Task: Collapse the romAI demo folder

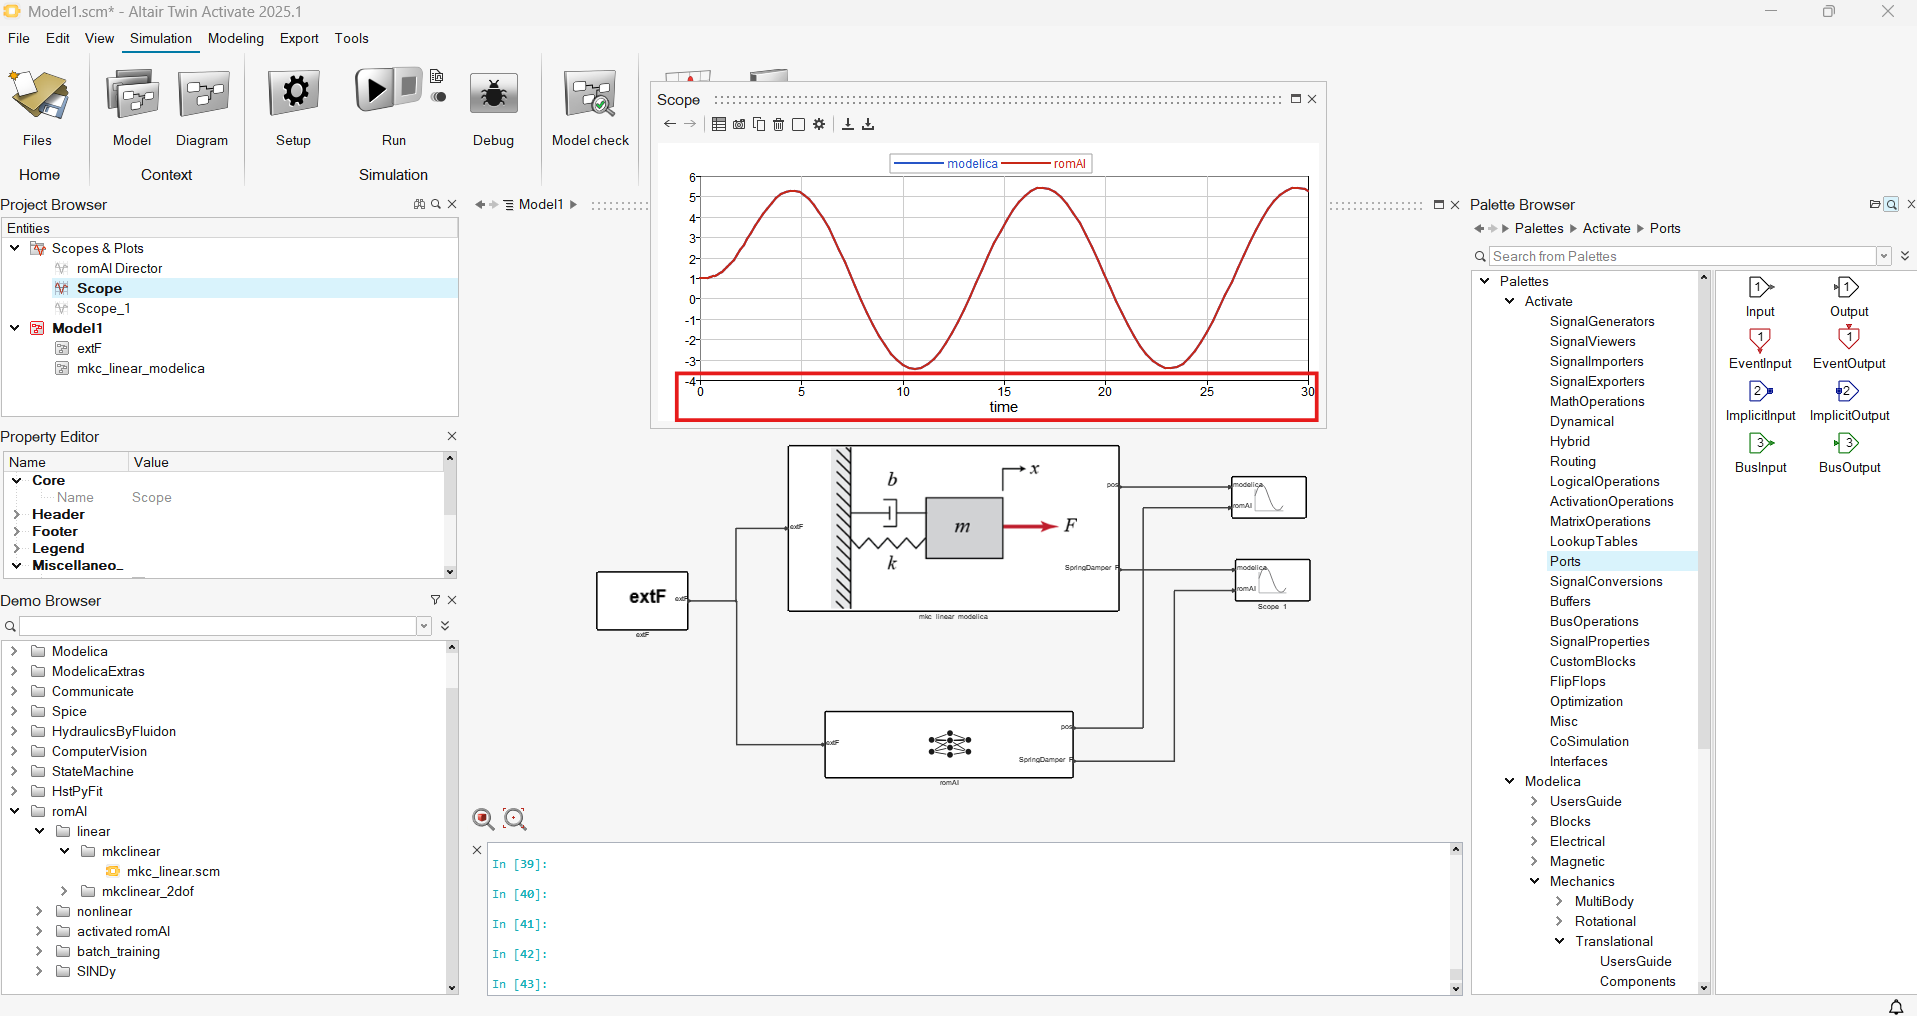Action: coord(14,811)
